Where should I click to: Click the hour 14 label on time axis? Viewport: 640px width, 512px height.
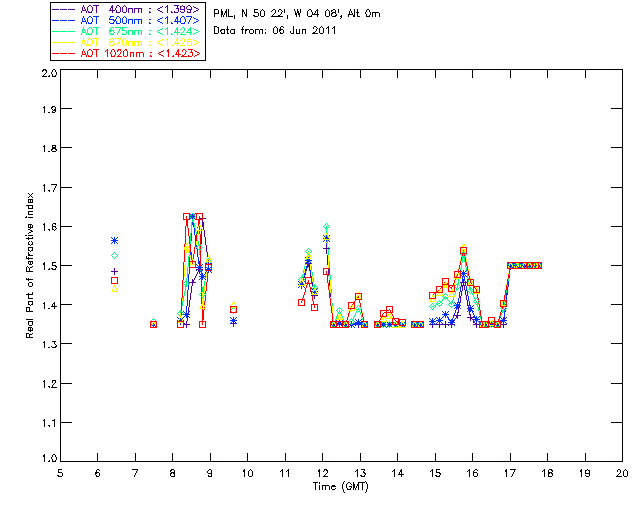pos(398,473)
